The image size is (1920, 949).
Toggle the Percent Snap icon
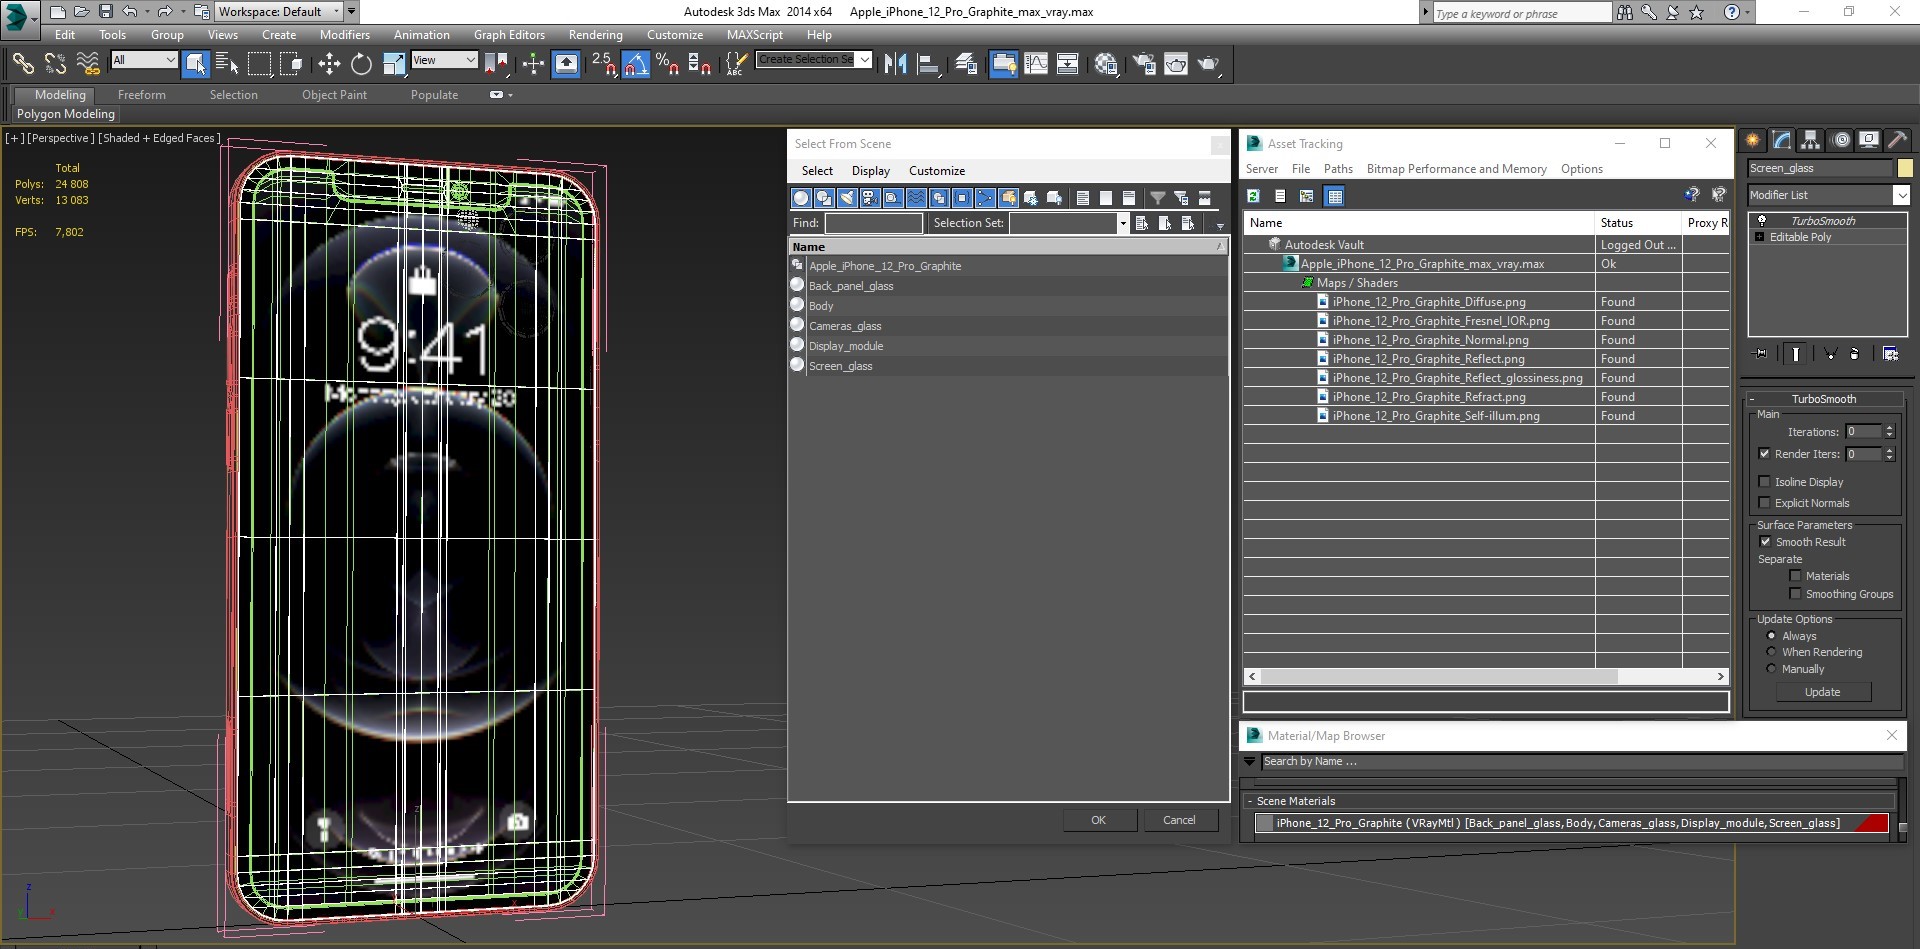tap(667, 64)
